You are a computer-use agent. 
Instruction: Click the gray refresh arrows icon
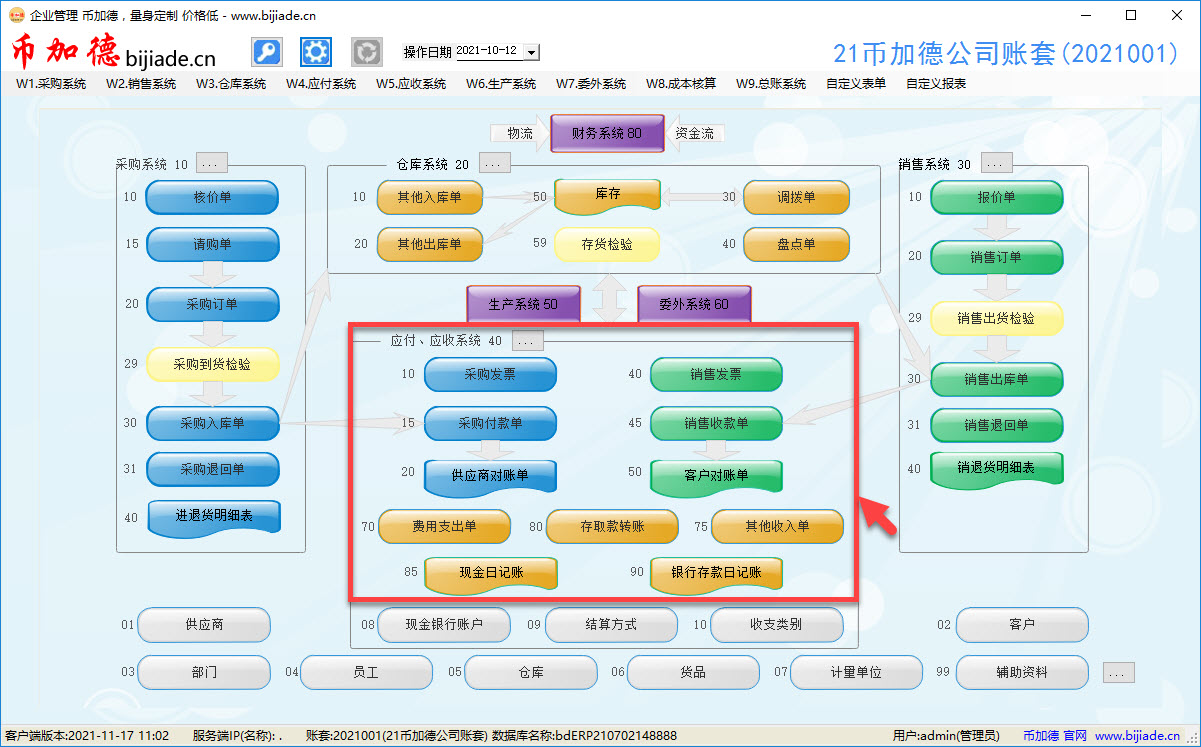click(x=367, y=52)
